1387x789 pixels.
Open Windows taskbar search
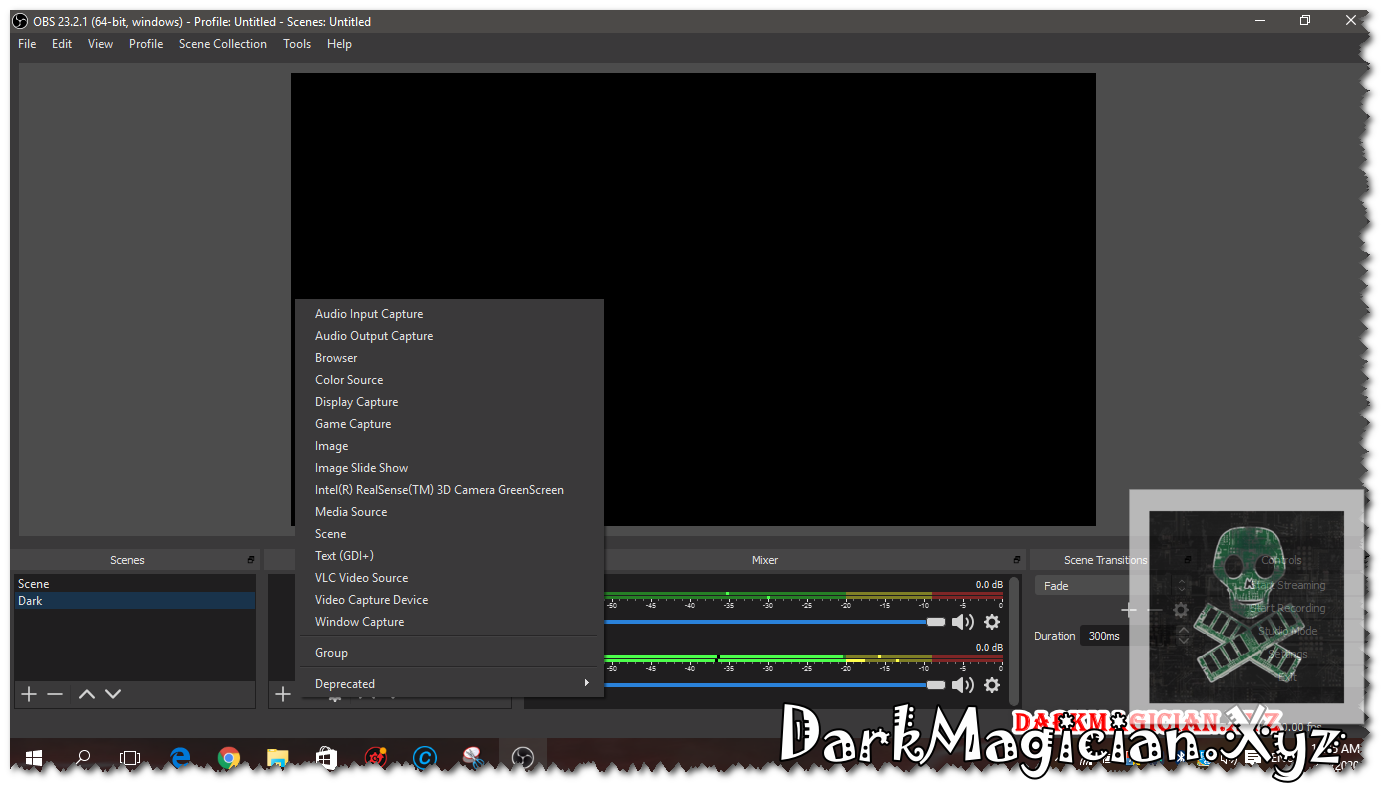point(83,759)
